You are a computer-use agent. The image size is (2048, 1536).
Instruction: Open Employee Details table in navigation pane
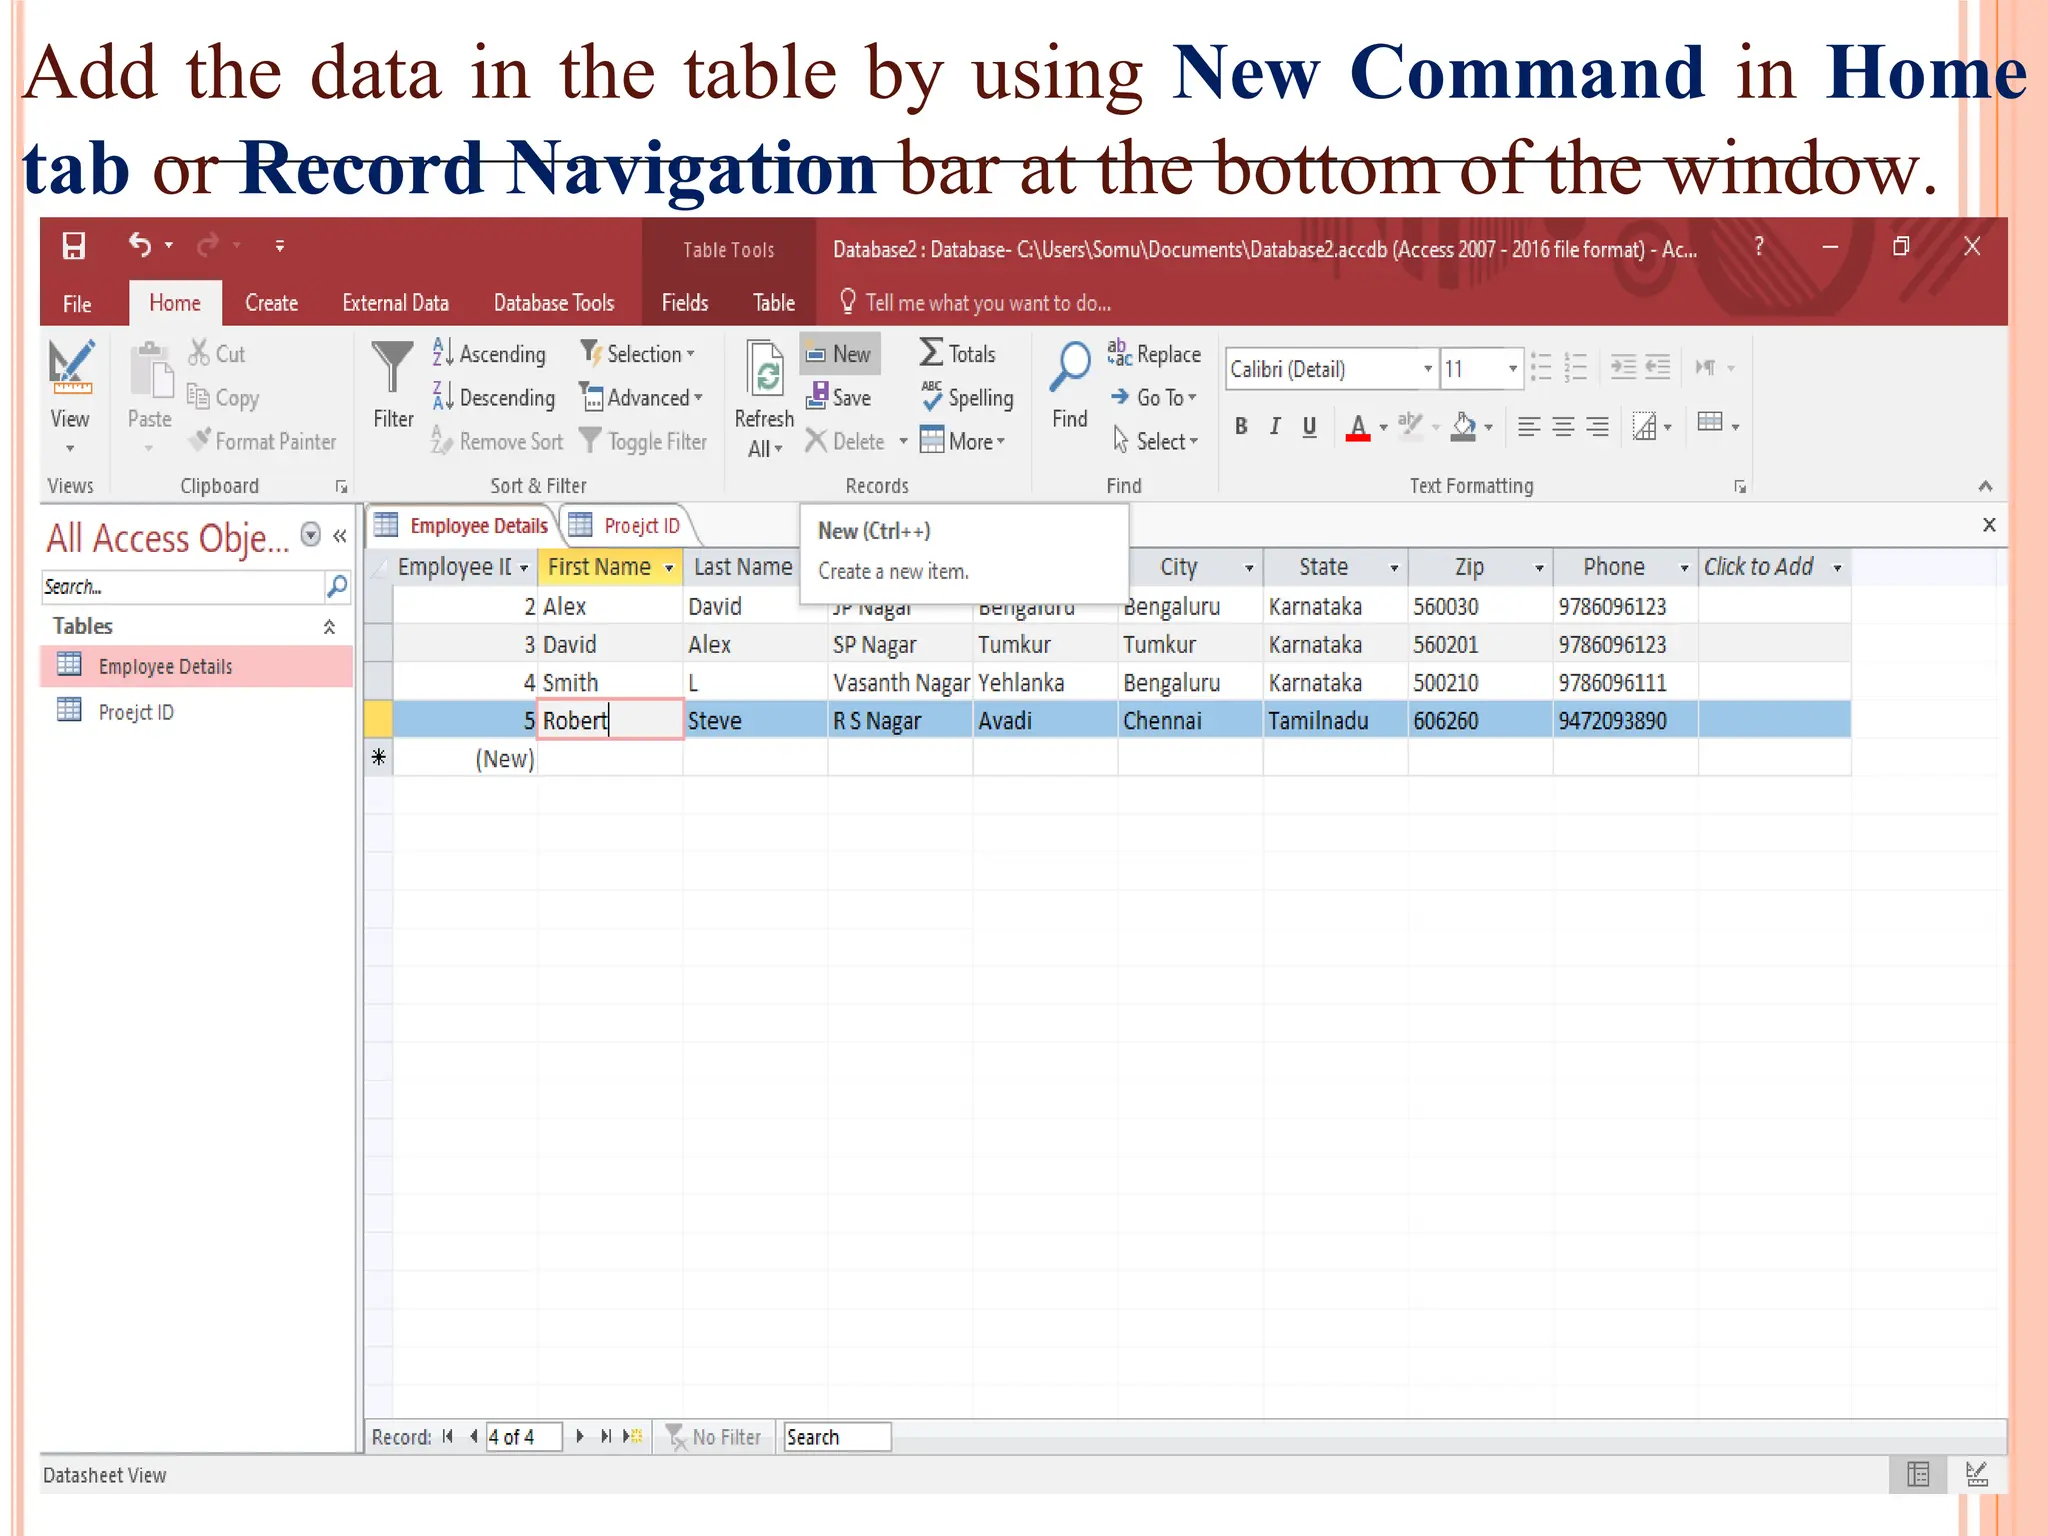tap(196, 666)
